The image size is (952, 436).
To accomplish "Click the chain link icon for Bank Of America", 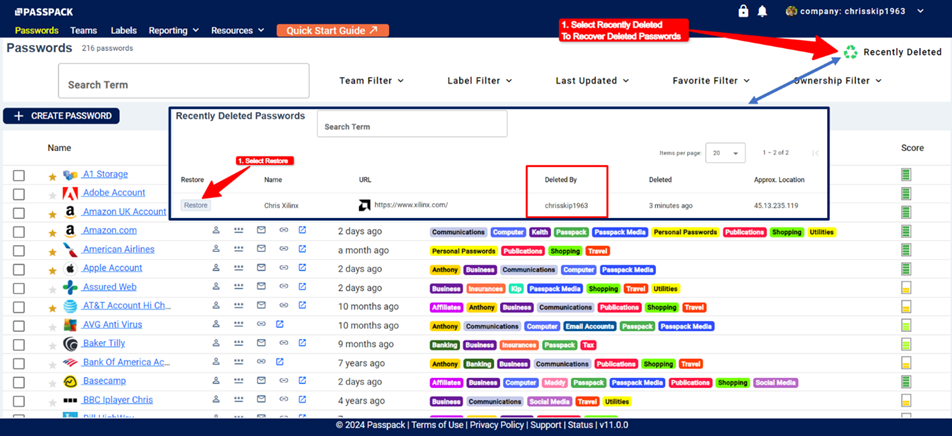I will tap(261, 362).
